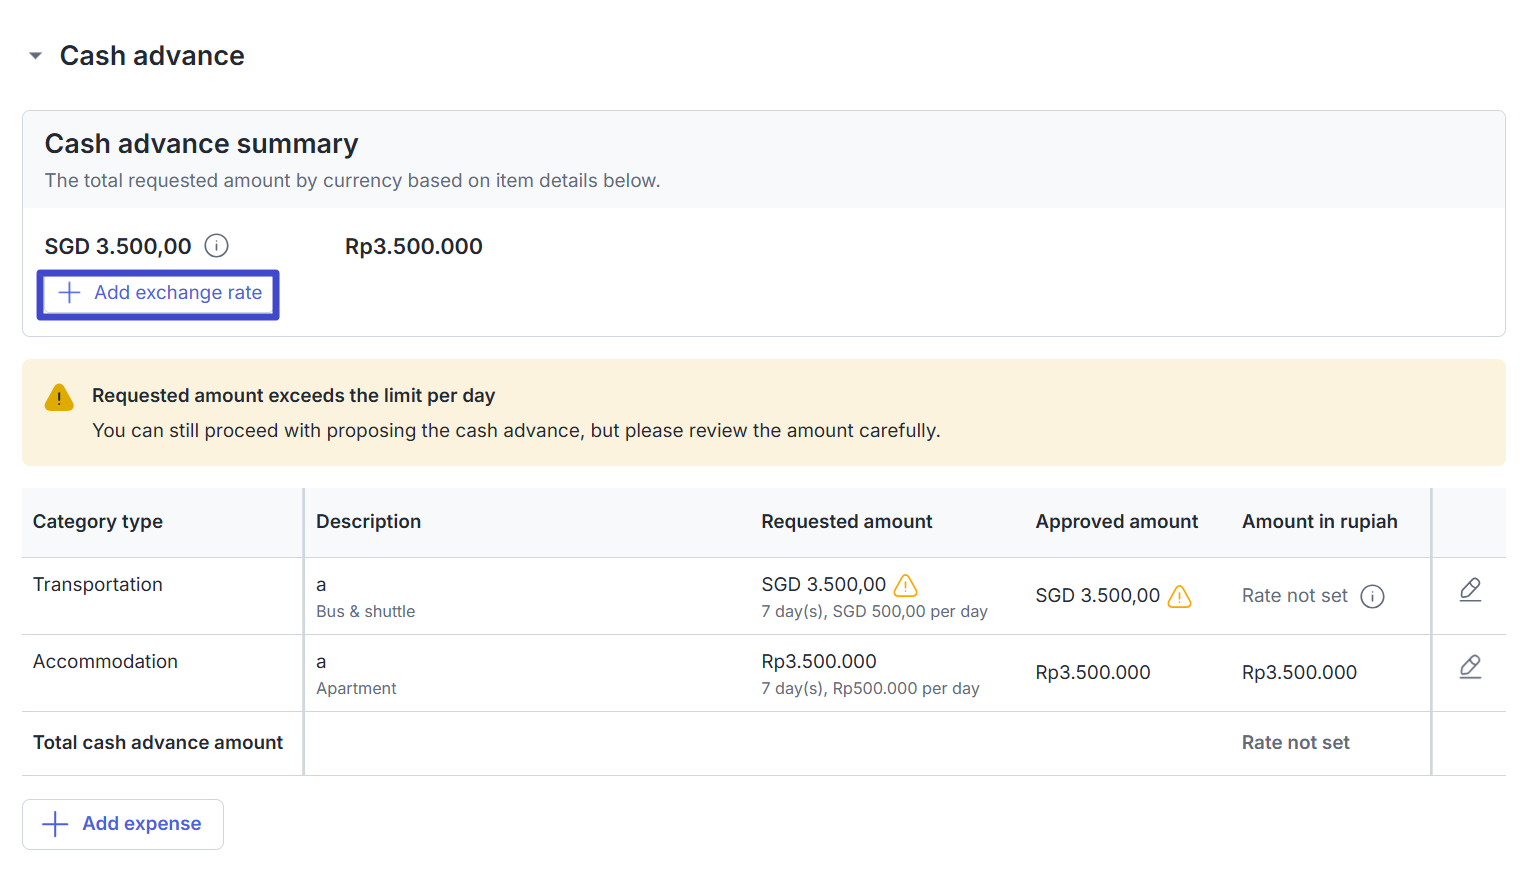1531x890 pixels.
Task: Click info icon beside SGD 3.500,00 summary
Action: [216, 246]
